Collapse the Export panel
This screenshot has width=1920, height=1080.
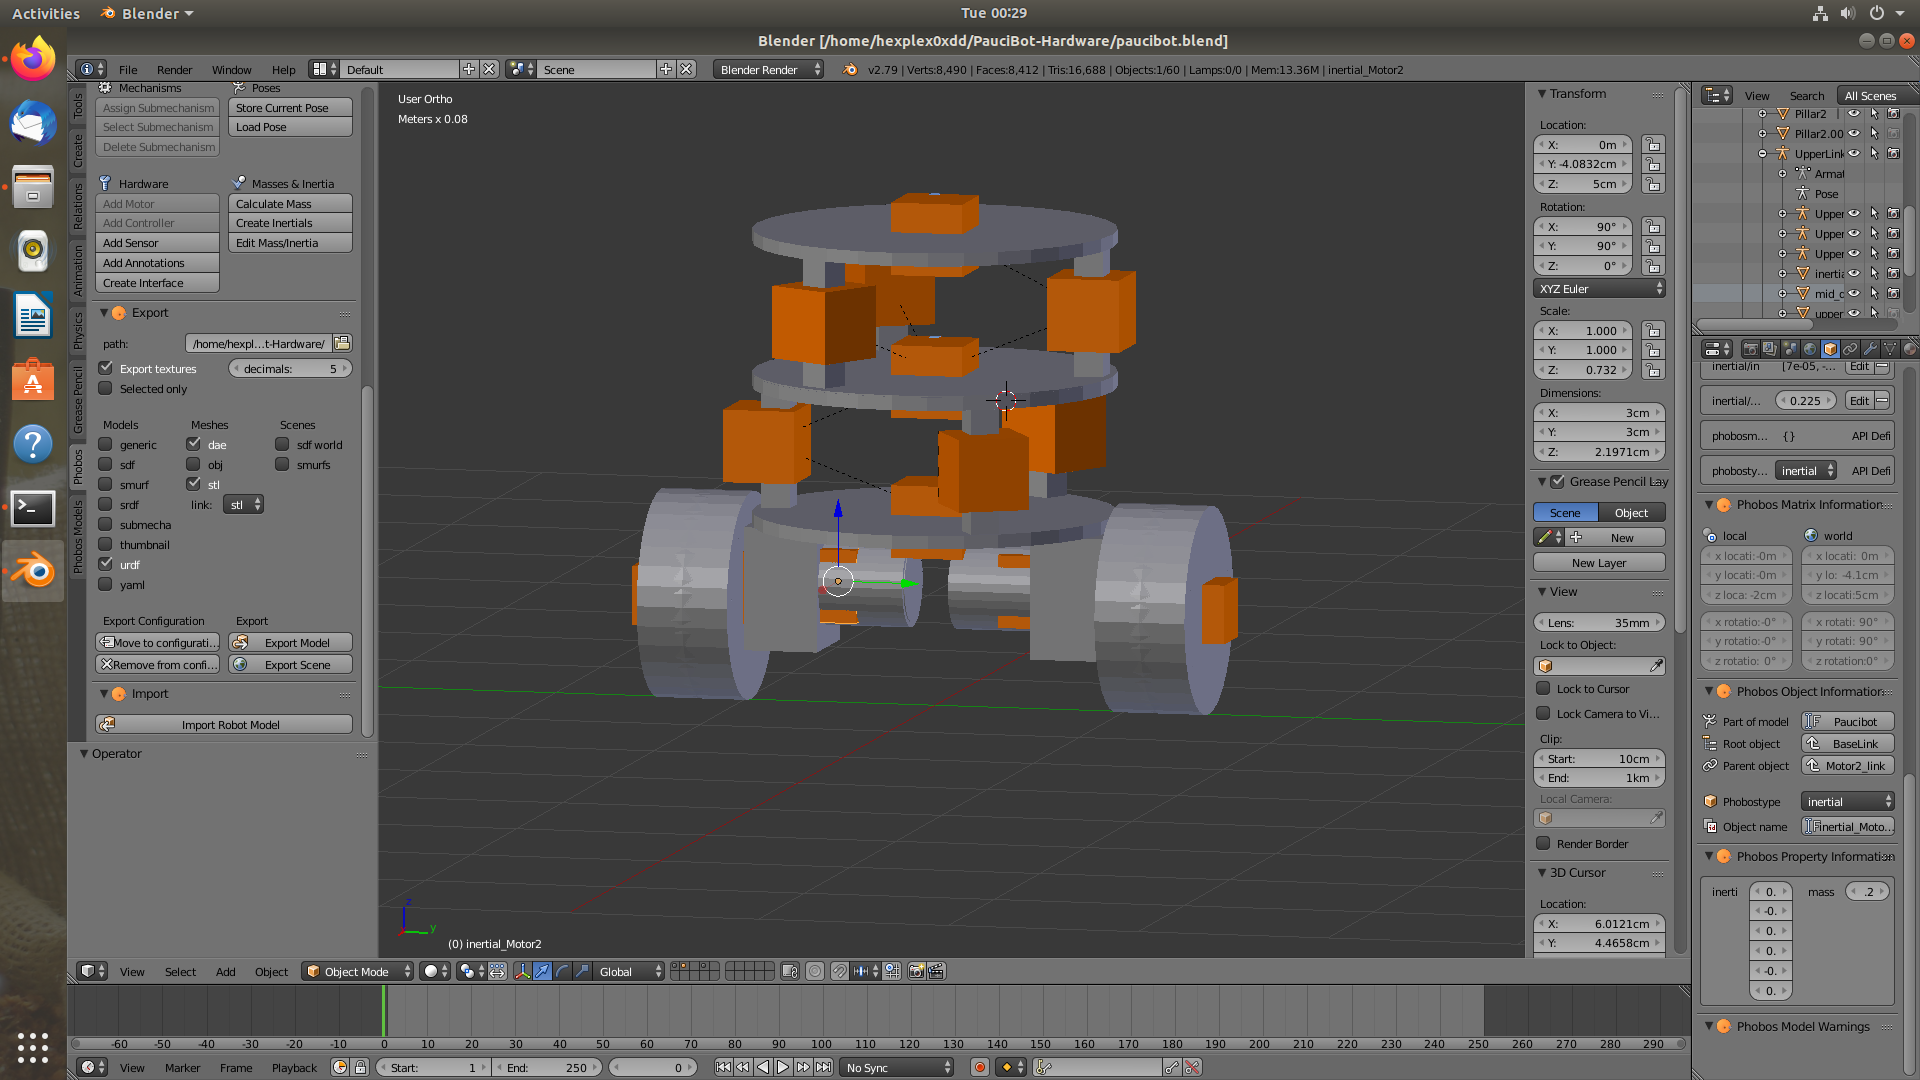coord(104,313)
